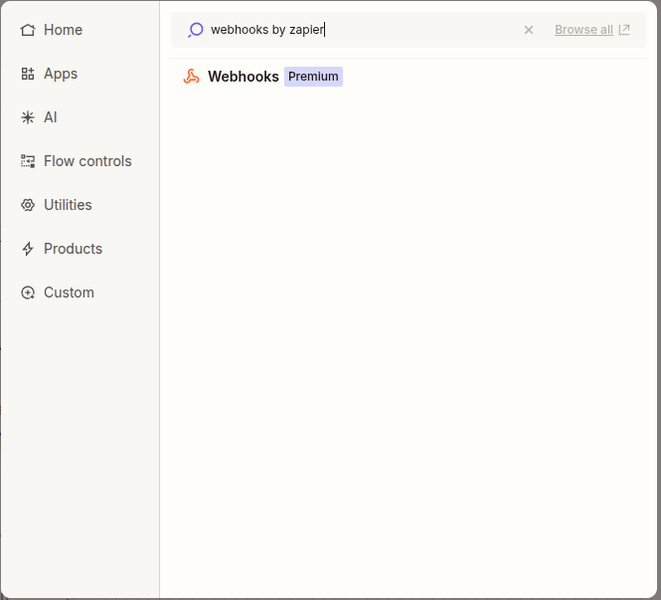Click the Home house icon
Image resolution: width=661 pixels, height=600 pixels.
point(28,30)
